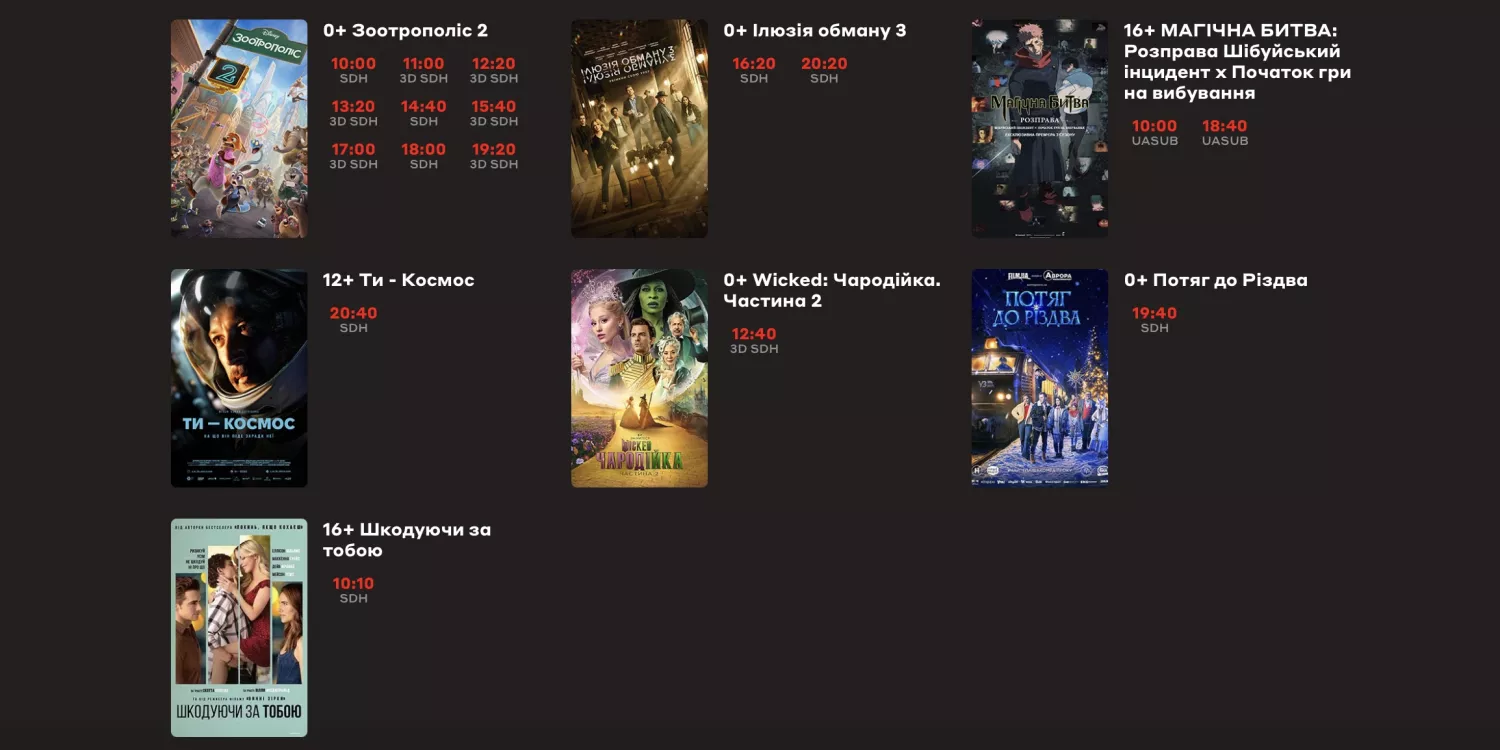The width and height of the screenshot is (1500, 750).
Task: Click the МАГІЧНА БИТВА anime poster
Action: 1038,128
